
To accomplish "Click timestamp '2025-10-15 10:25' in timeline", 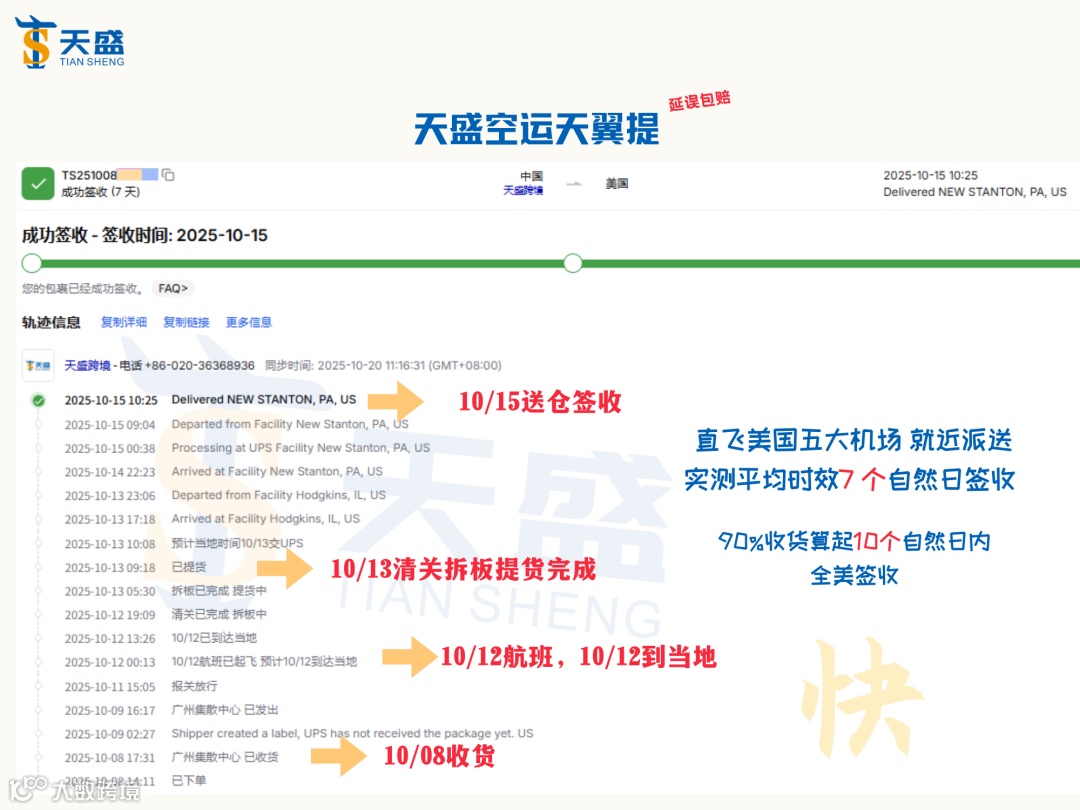I will 111,400.
